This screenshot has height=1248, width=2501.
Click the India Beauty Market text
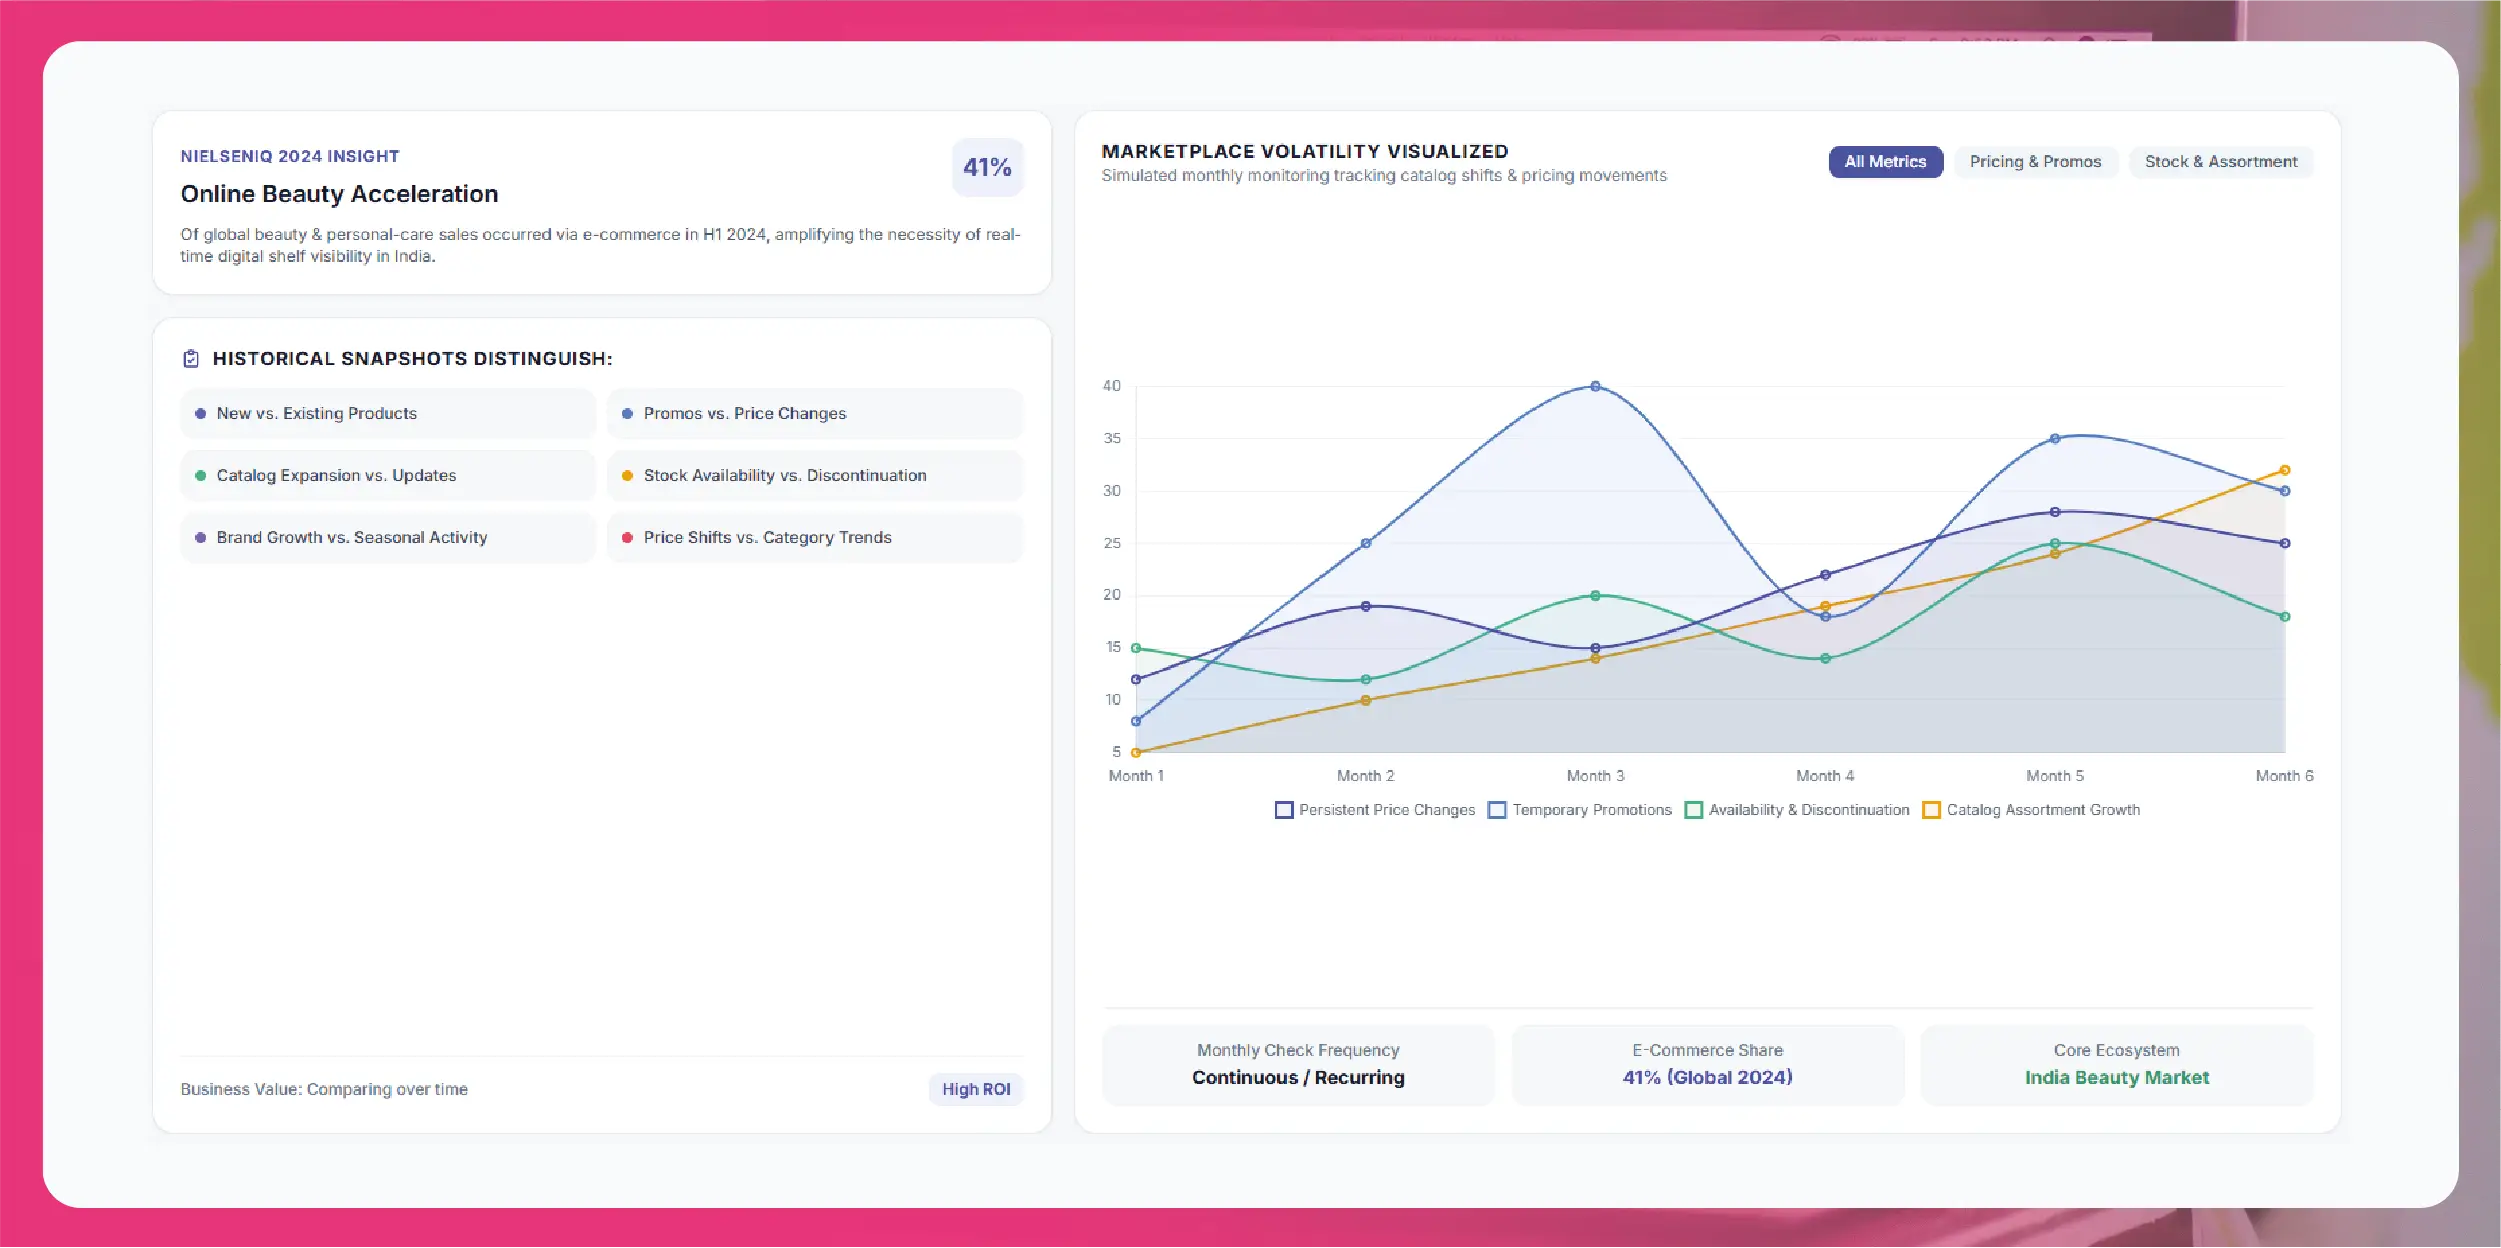click(2116, 1078)
